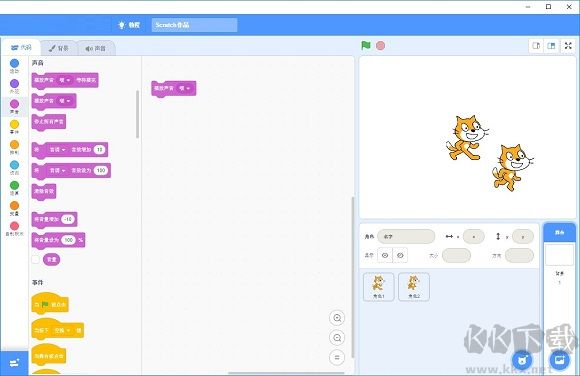This screenshot has width=580, height=376.
Task: Select the stage backdrop thumbnail
Action: (559, 255)
